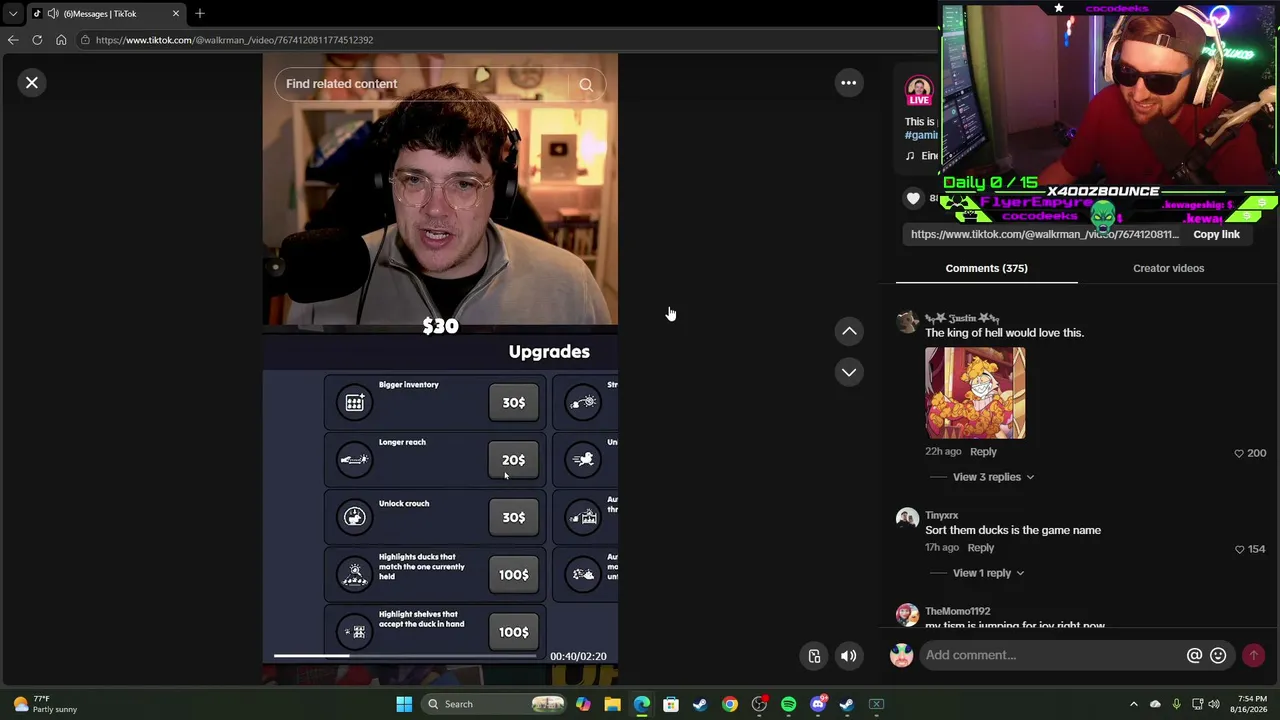Open Microsoft Edge from the taskbar
This screenshot has height=720, width=1280.
pyautogui.click(x=641, y=704)
